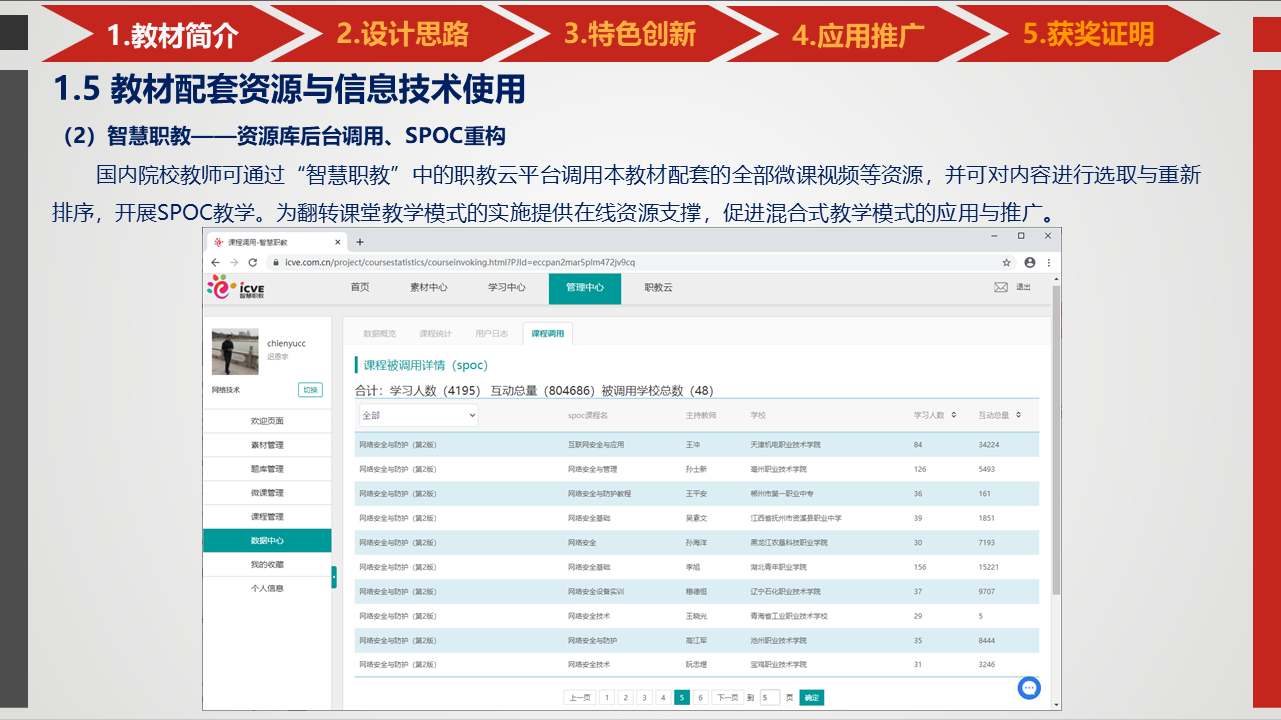Image resolution: width=1281 pixels, height=720 pixels.
Task: Click the 3.特色创新 slide navigation arrow
Action: coord(630,34)
